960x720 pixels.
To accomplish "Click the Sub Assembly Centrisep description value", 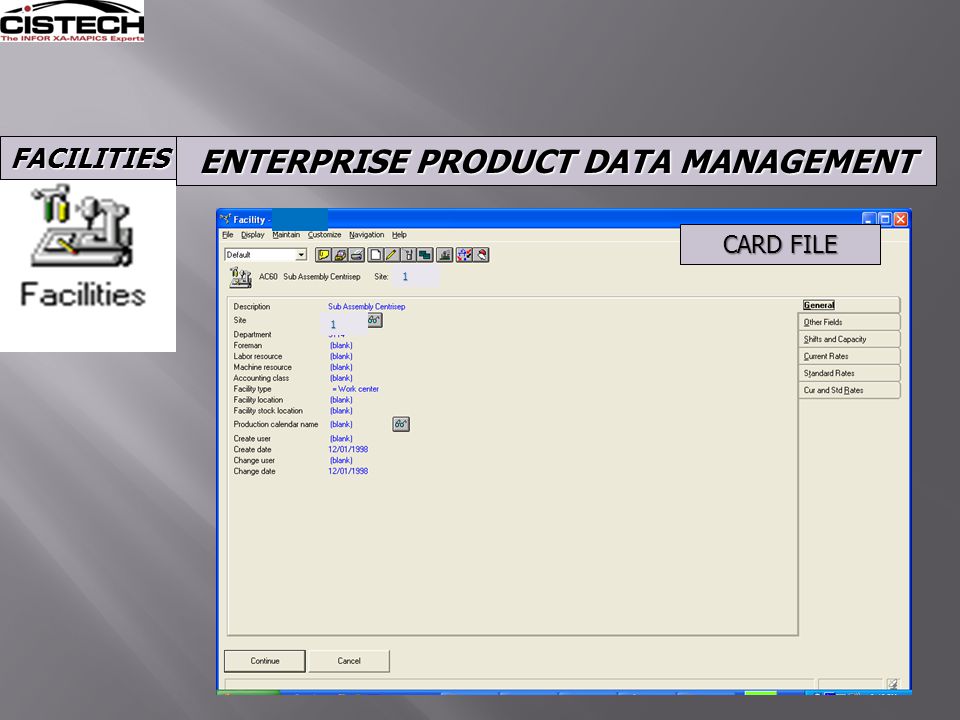I will click(366, 307).
